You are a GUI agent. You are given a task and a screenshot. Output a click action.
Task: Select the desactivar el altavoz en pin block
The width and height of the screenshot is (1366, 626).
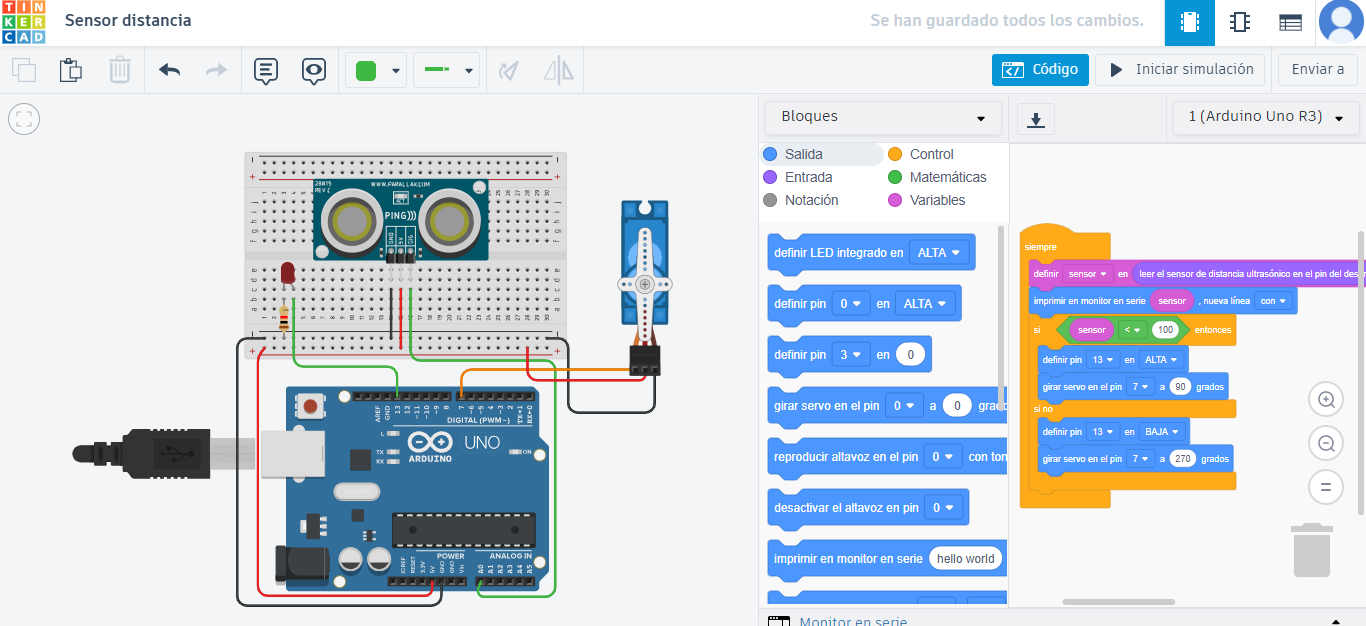(x=867, y=507)
